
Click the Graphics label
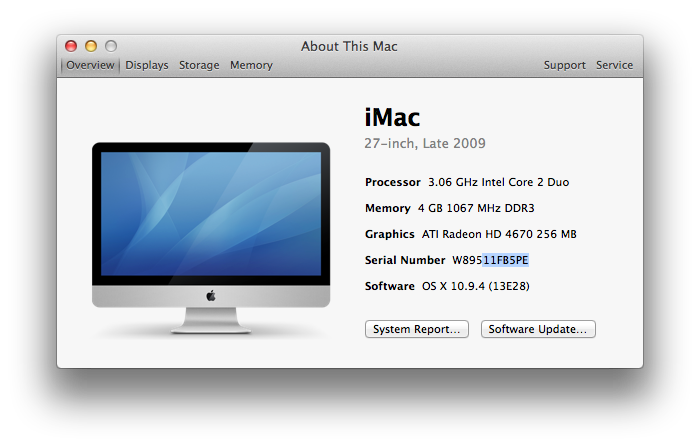[x=390, y=234]
